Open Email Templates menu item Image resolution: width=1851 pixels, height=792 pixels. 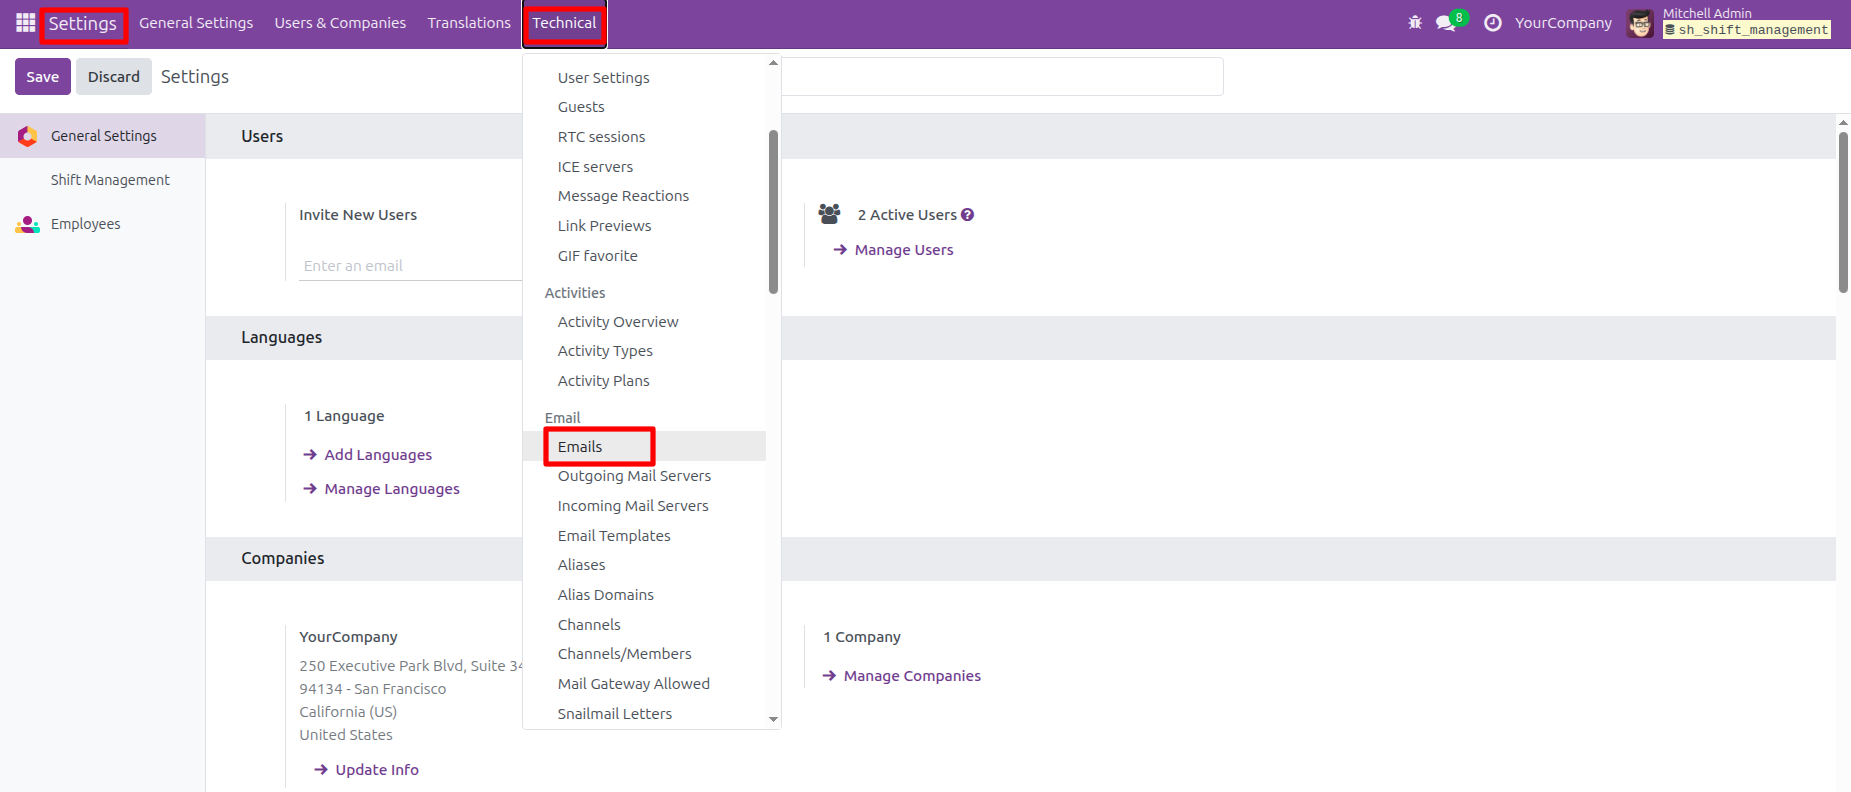coord(614,536)
